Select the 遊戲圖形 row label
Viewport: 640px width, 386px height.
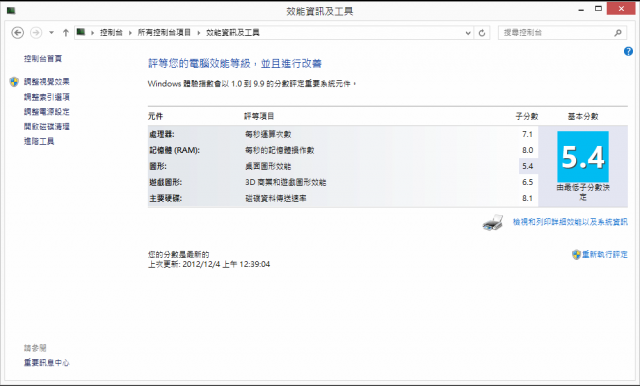(165, 182)
